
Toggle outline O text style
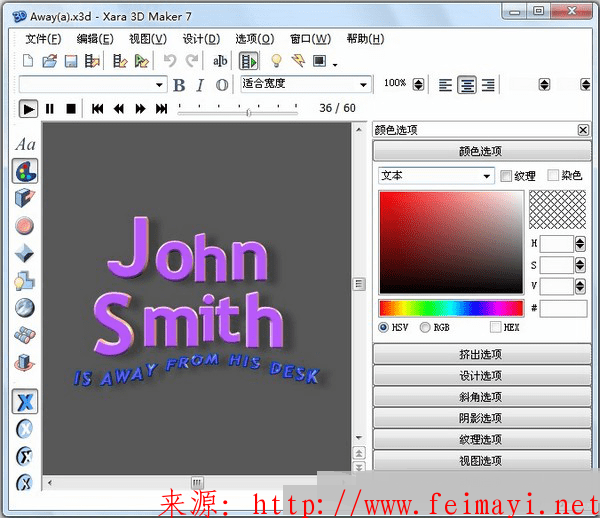pyautogui.click(x=222, y=85)
